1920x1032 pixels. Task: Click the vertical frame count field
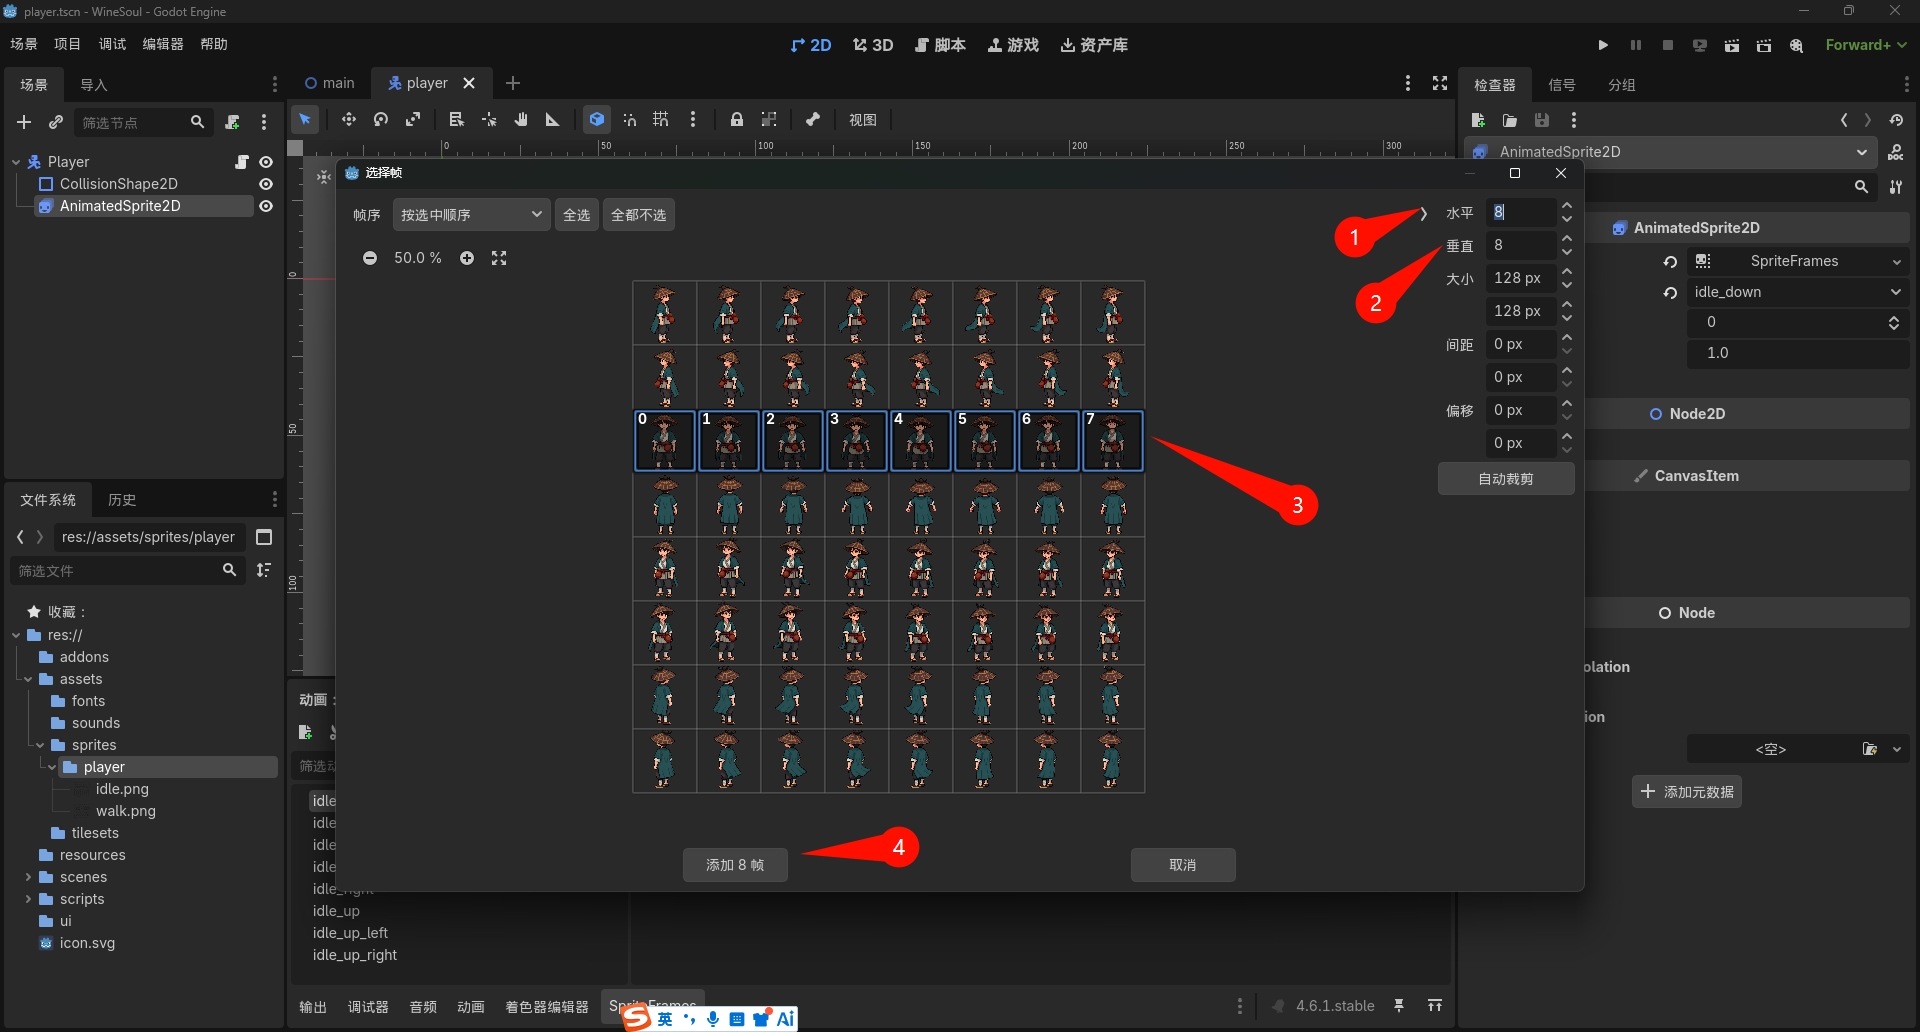[1521, 245]
